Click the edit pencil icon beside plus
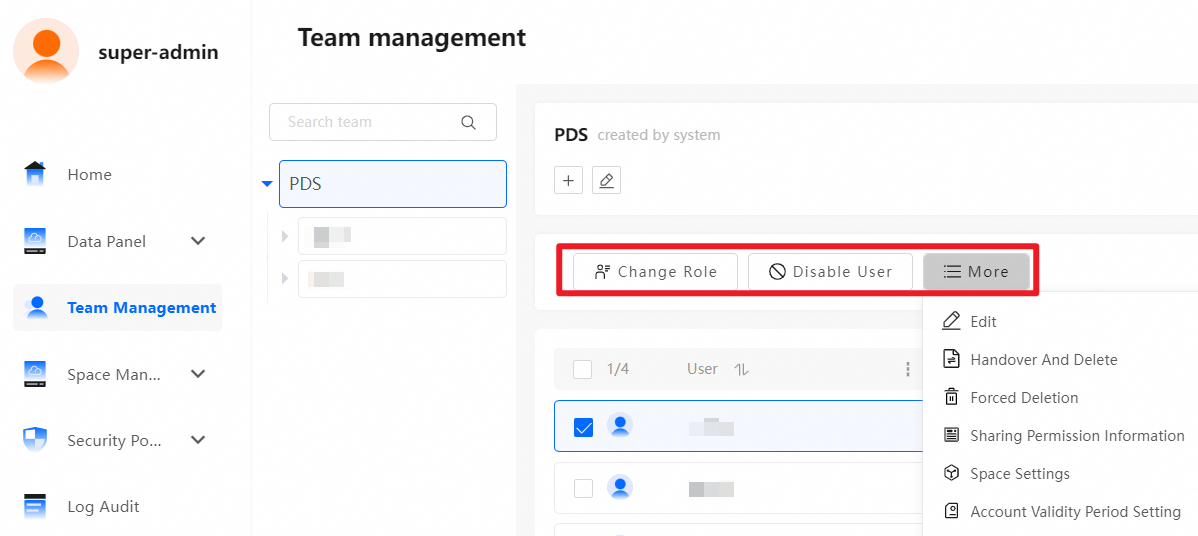This screenshot has height=536, width=1198. pos(606,181)
